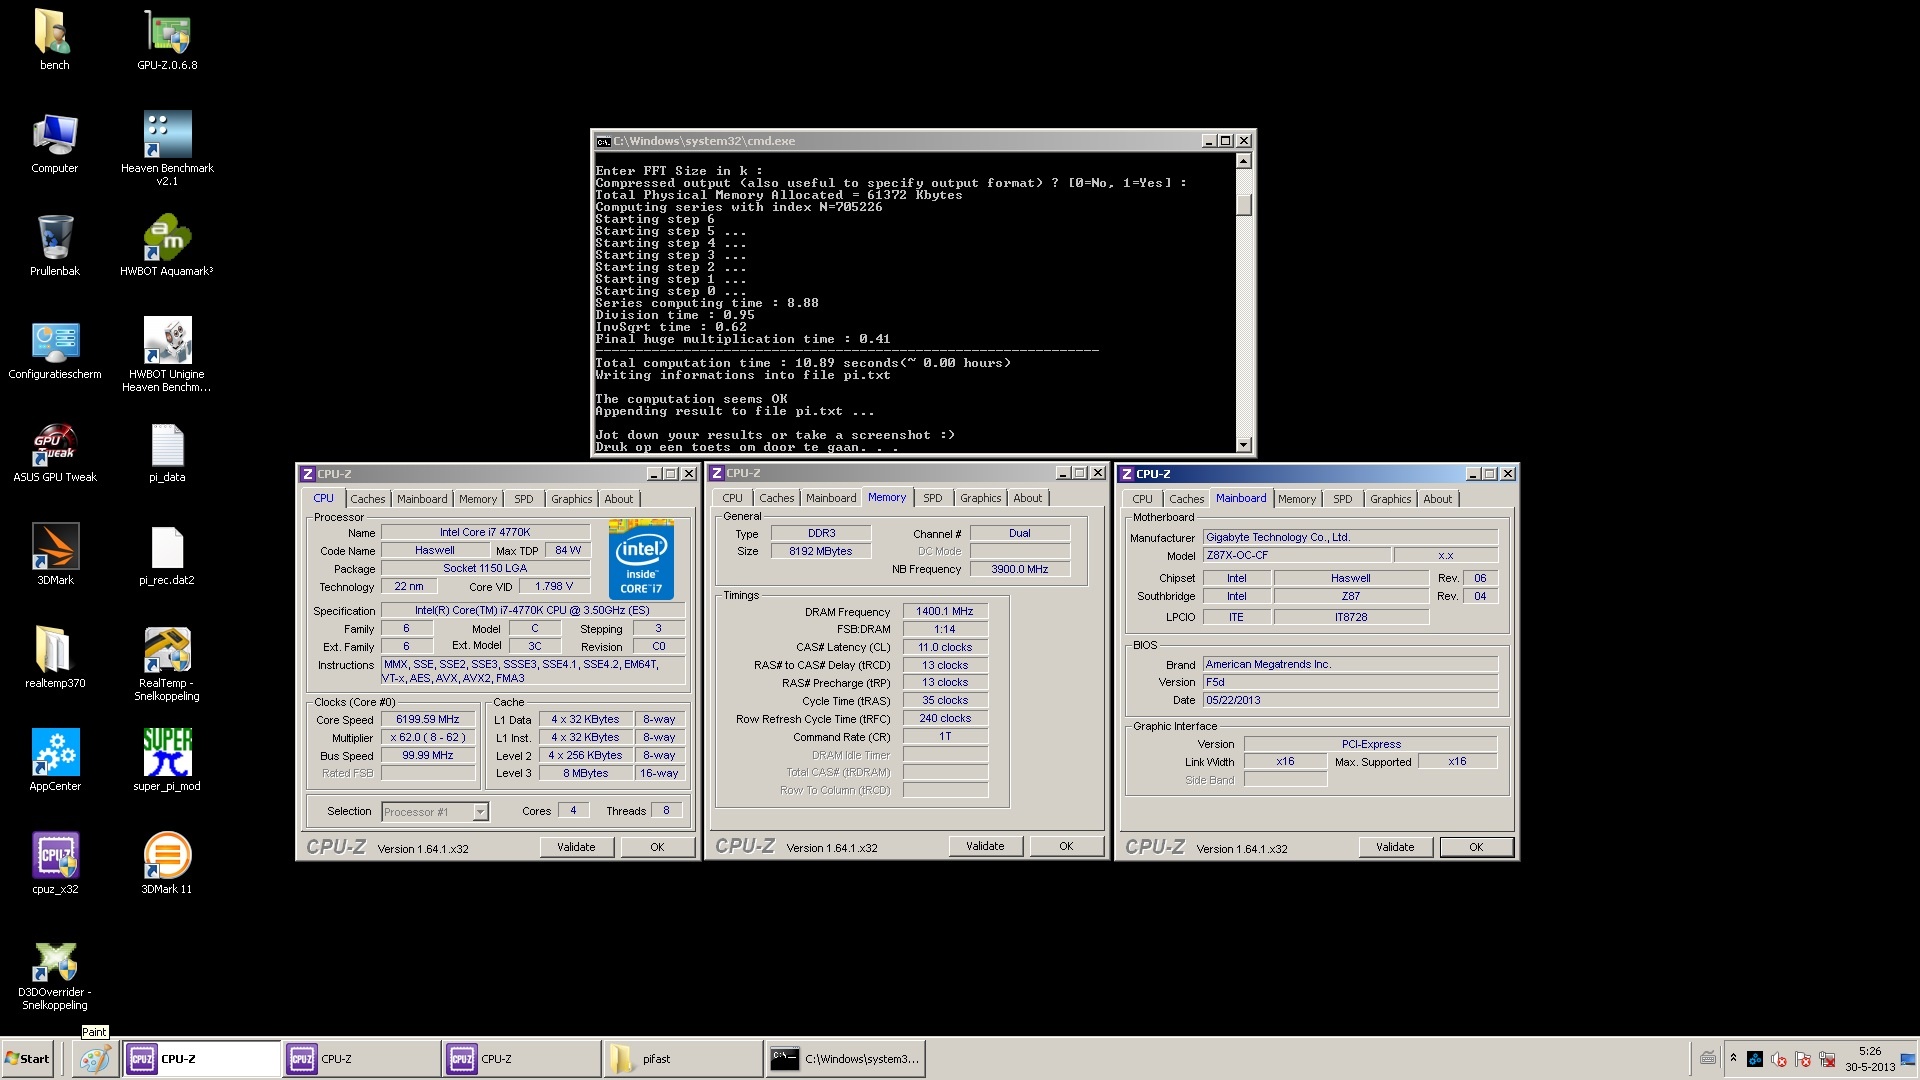Click Validate in the CPU tab window
The height and width of the screenshot is (1080, 1920).
(576, 847)
